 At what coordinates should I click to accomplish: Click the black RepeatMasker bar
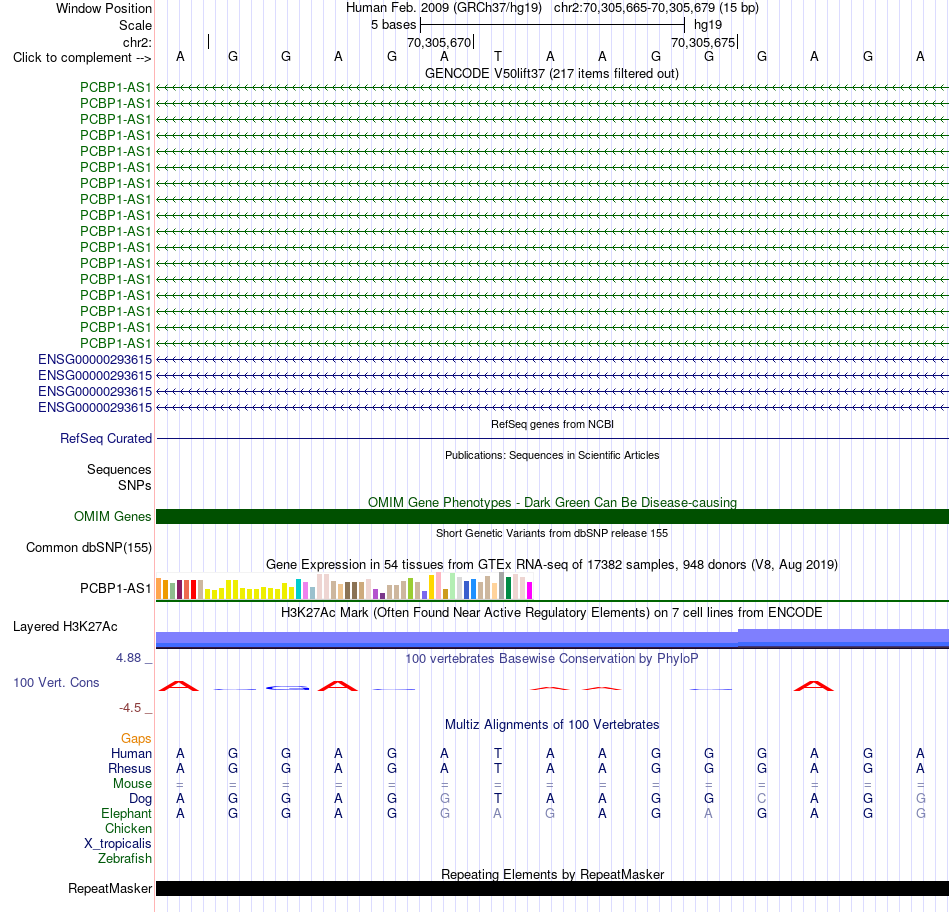pyautogui.click(x=552, y=888)
